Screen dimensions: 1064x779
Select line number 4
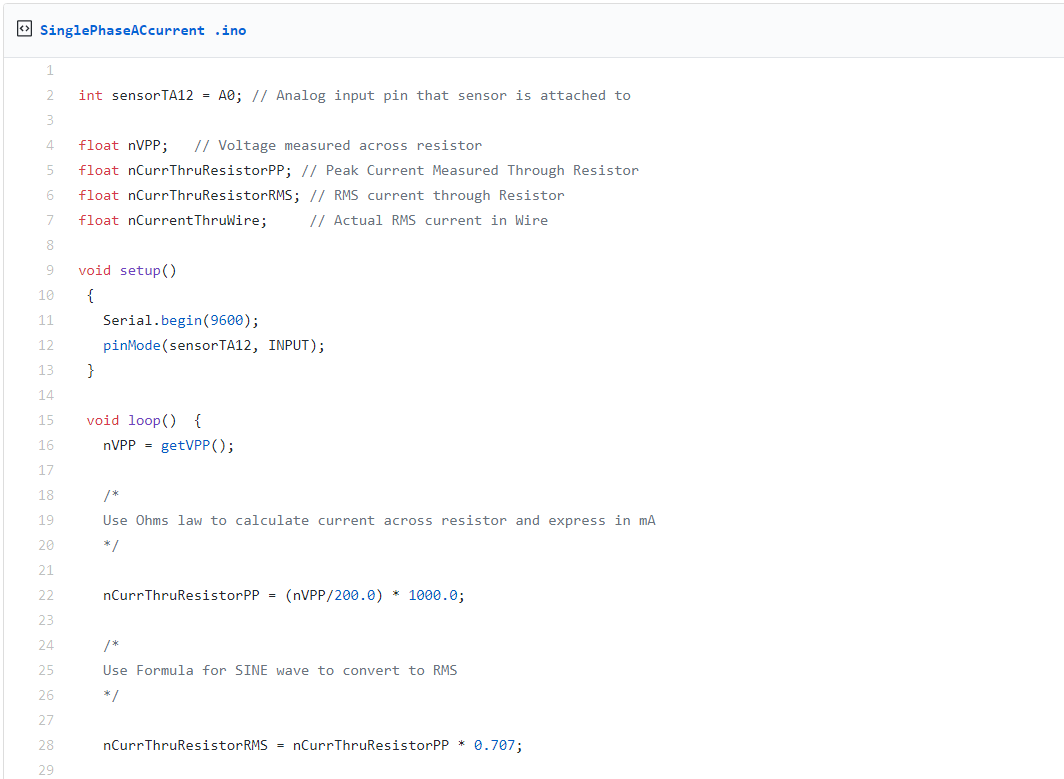[49, 146]
